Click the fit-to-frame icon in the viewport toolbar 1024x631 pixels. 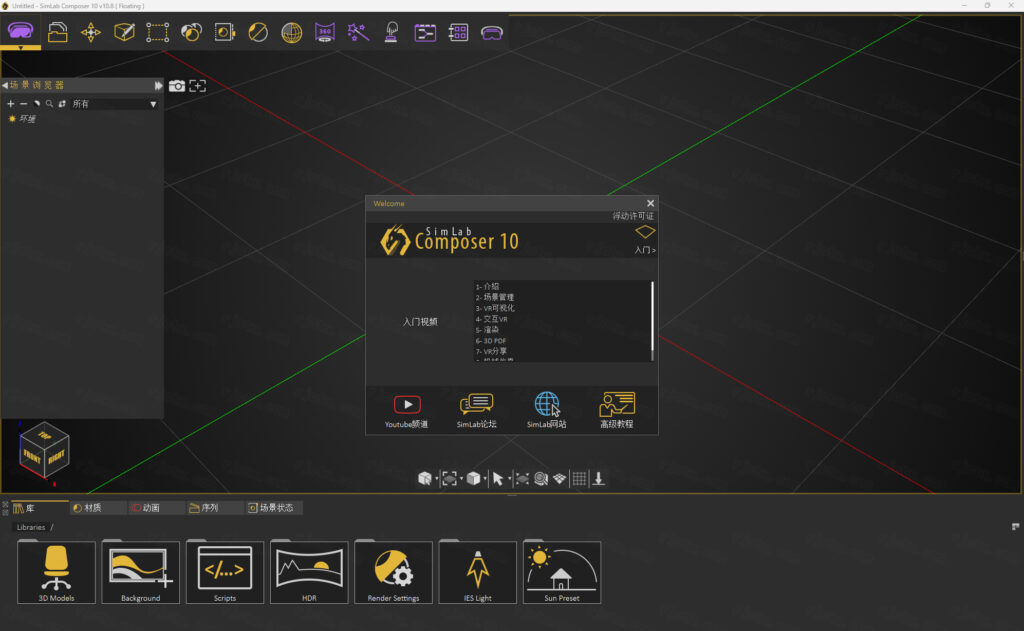(449, 479)
